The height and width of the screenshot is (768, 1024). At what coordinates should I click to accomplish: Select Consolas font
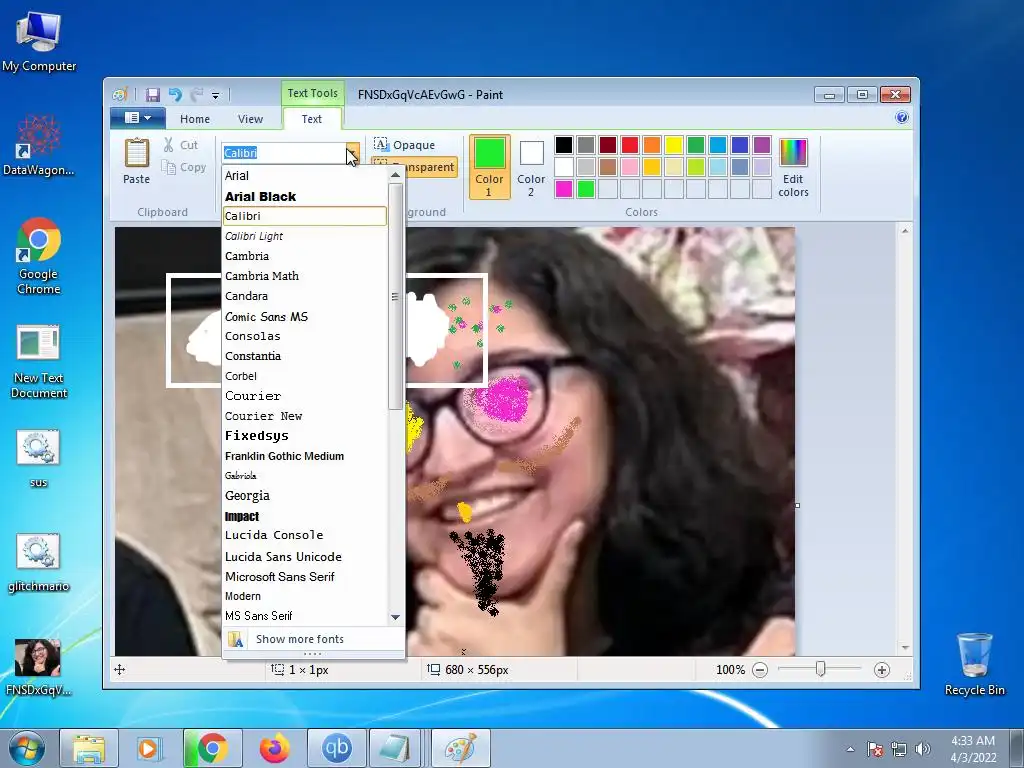tap(305, 336)
